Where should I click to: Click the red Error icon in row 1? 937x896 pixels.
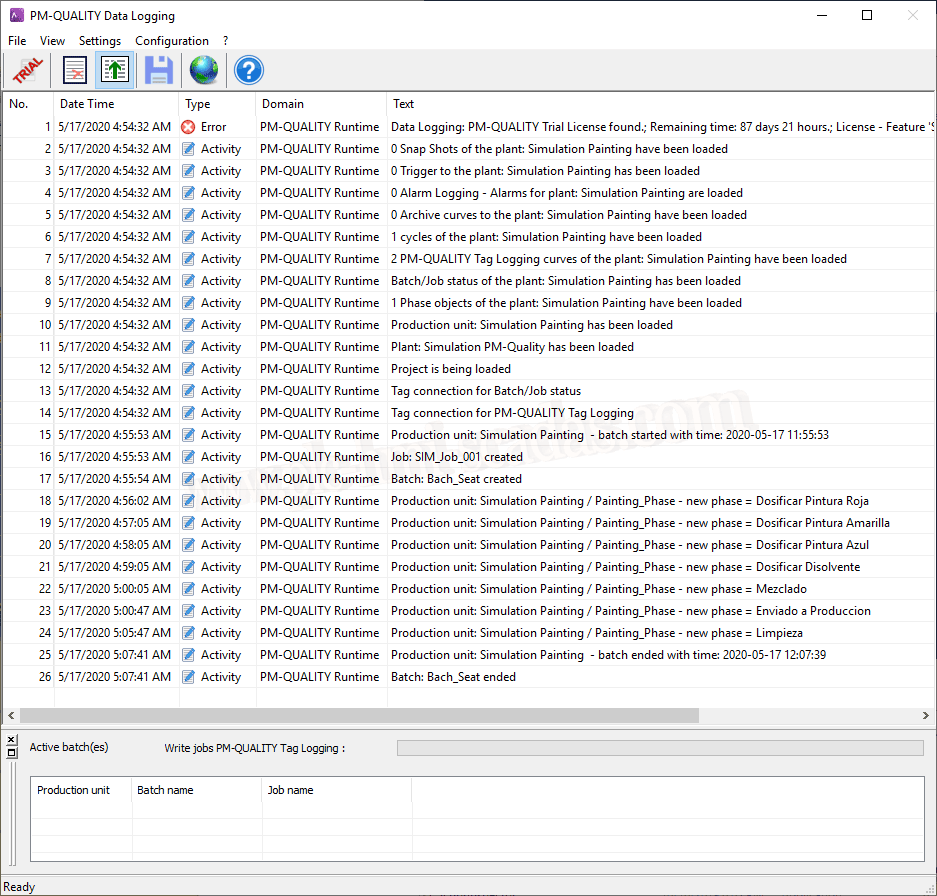(188, 127)
